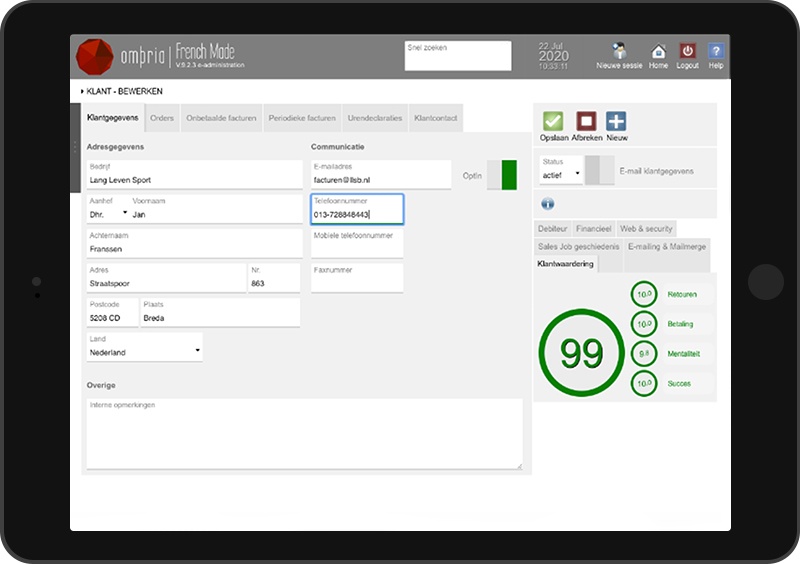800x564 pixels.
Task: Cancel editing with Afbreken icon
Action: point(586,121)
